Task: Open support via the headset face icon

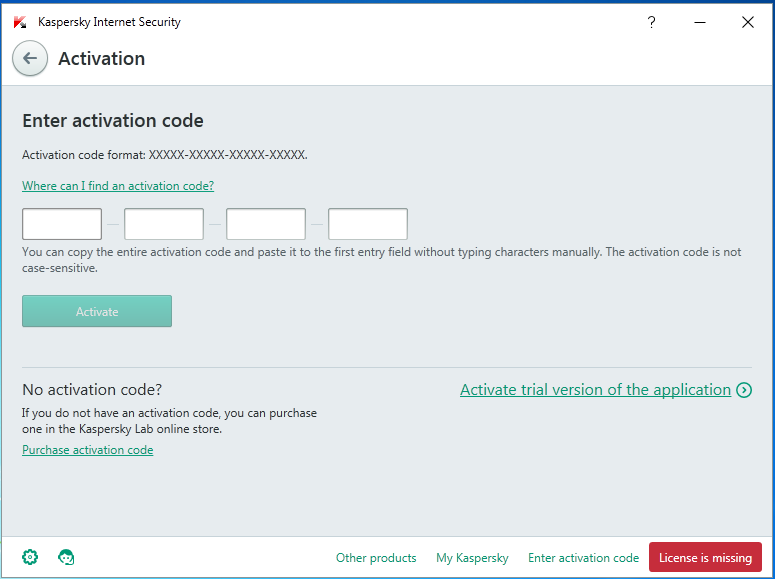Action: coord(66,557)
